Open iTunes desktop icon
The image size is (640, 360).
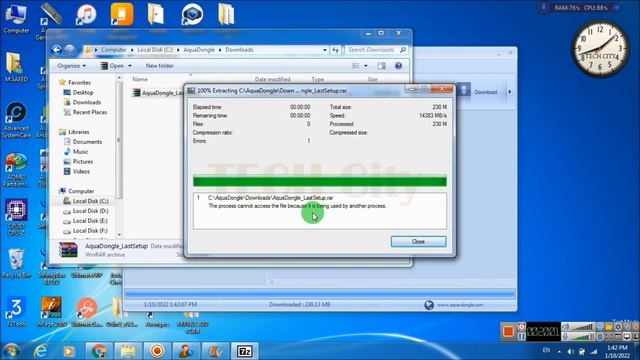87,15
